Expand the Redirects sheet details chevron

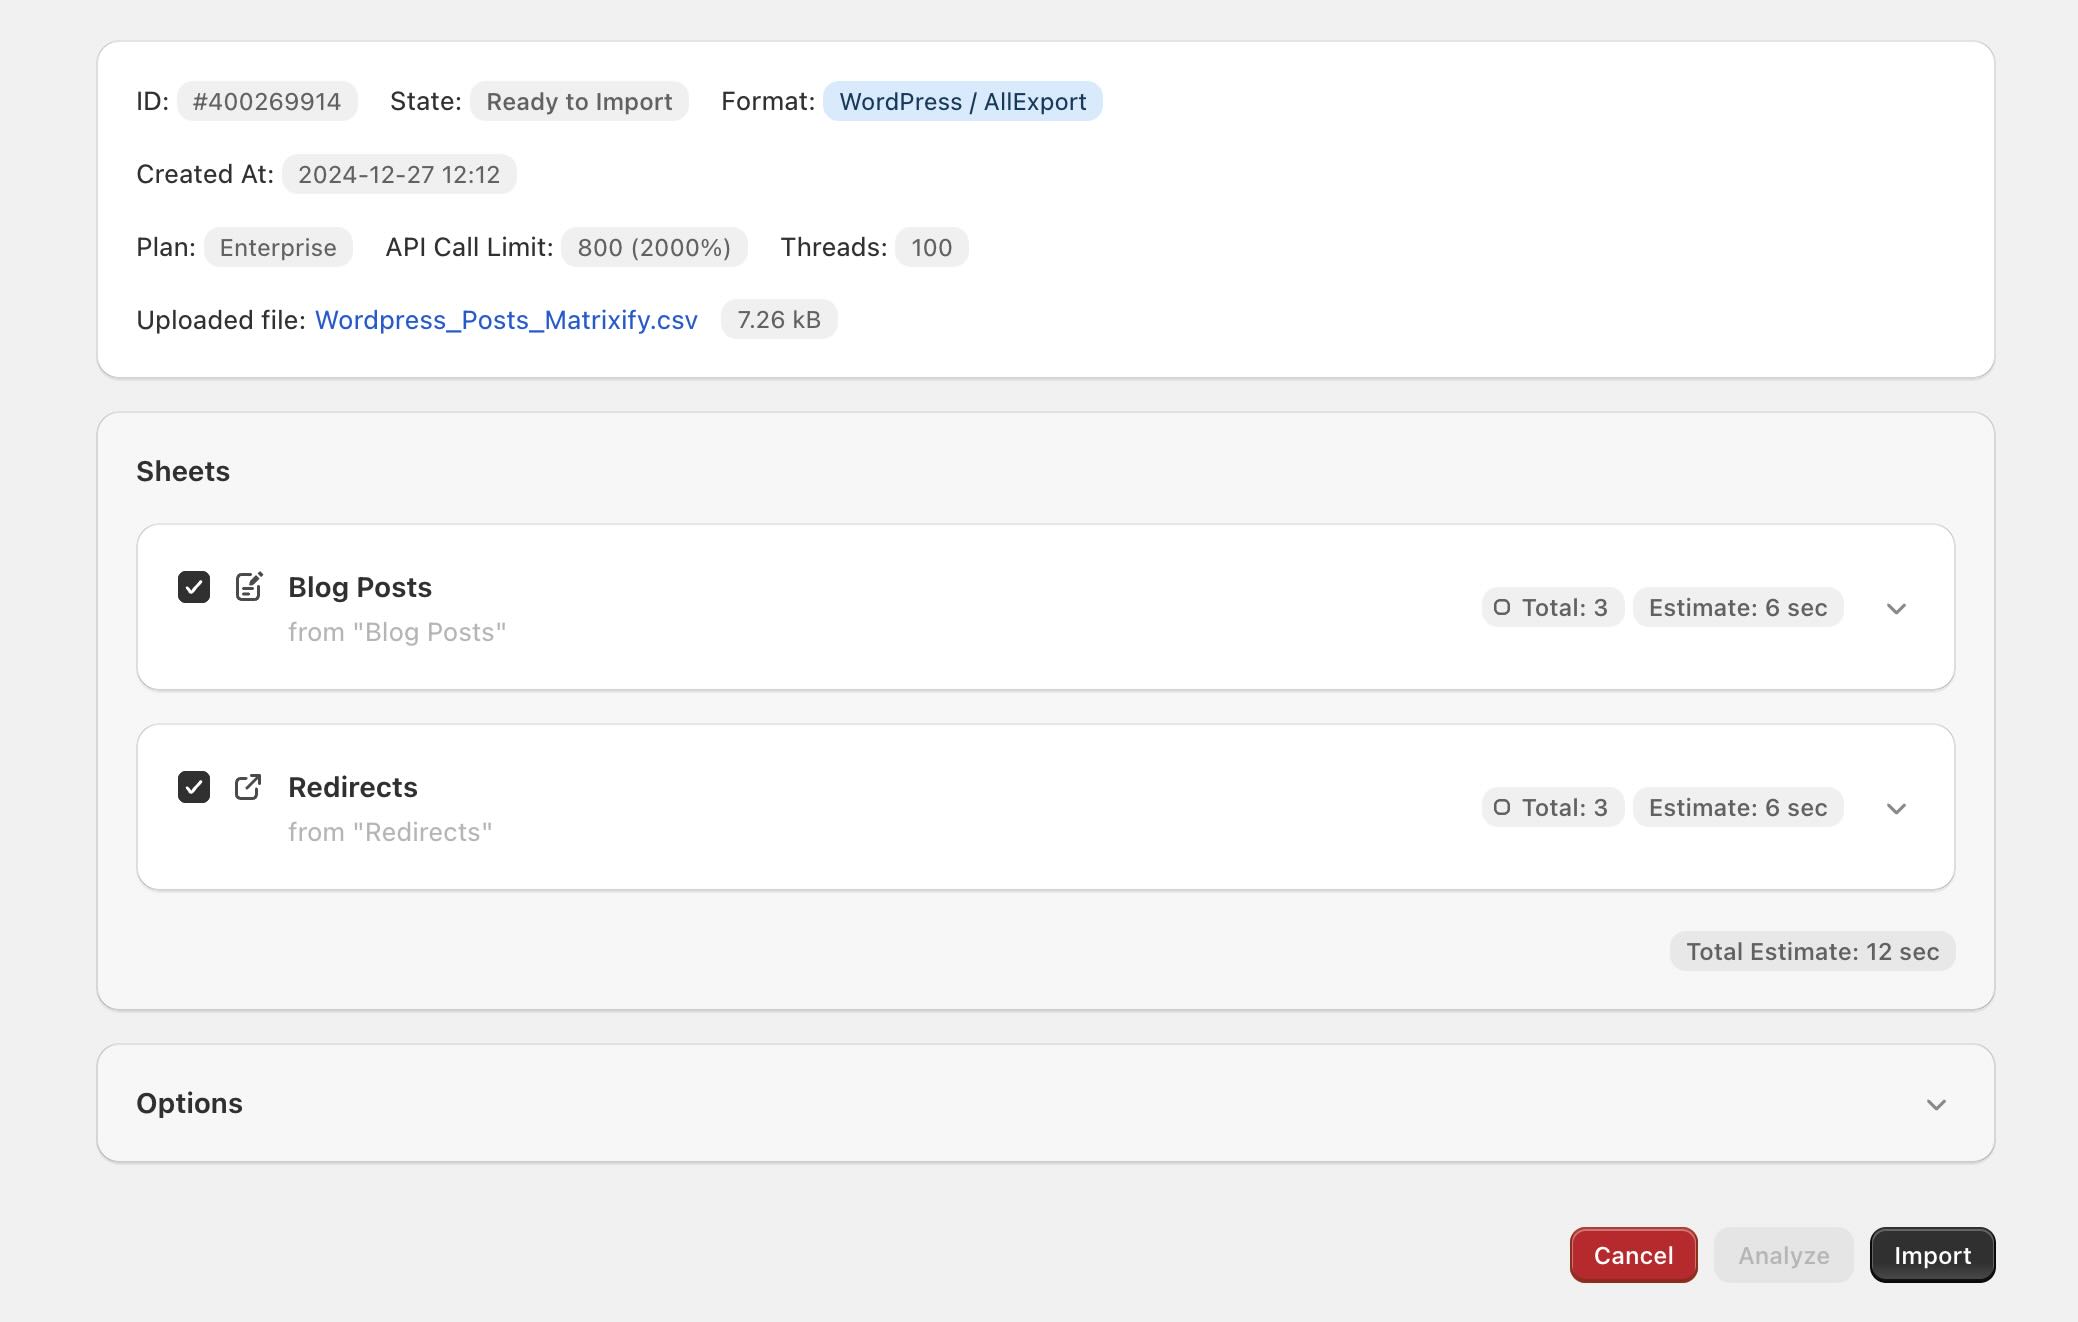point(1896,808)
